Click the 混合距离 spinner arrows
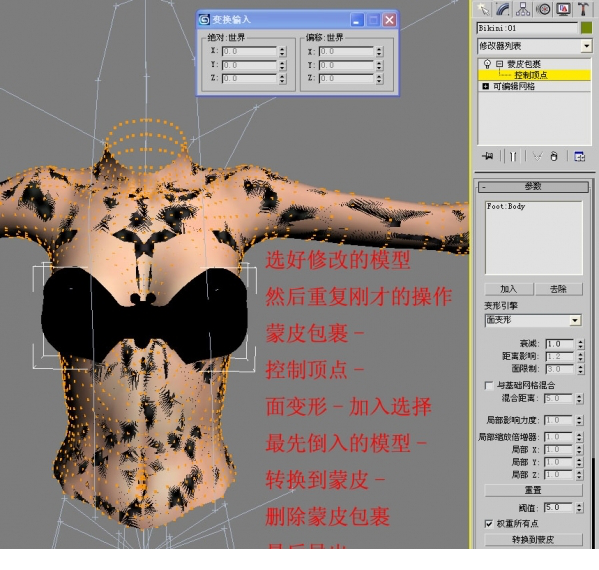The height and width of the screenshot is (570, 599). pyautogui.click(x=580, y=398)
